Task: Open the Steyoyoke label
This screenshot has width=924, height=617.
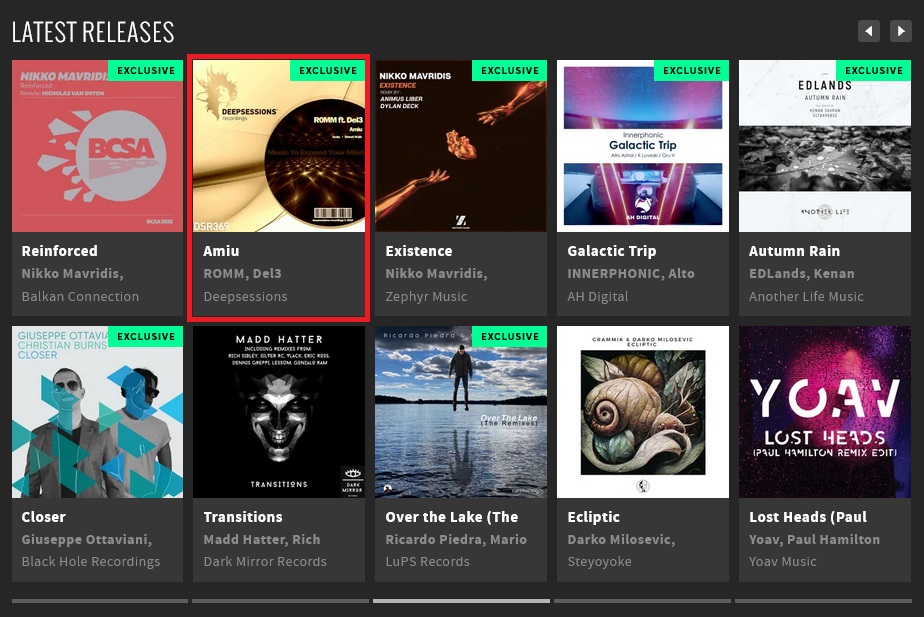Action: (x=599, y=562)
